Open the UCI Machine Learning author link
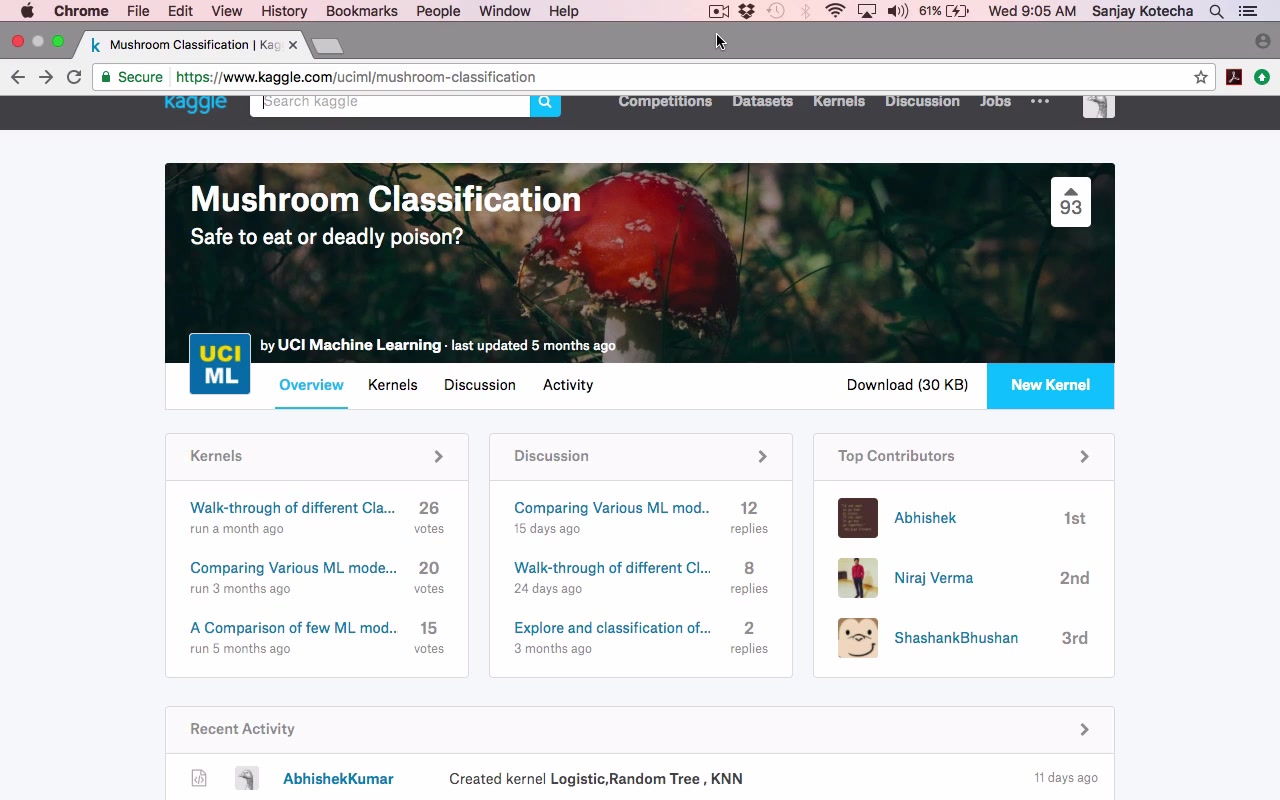 tap(359, 345)
